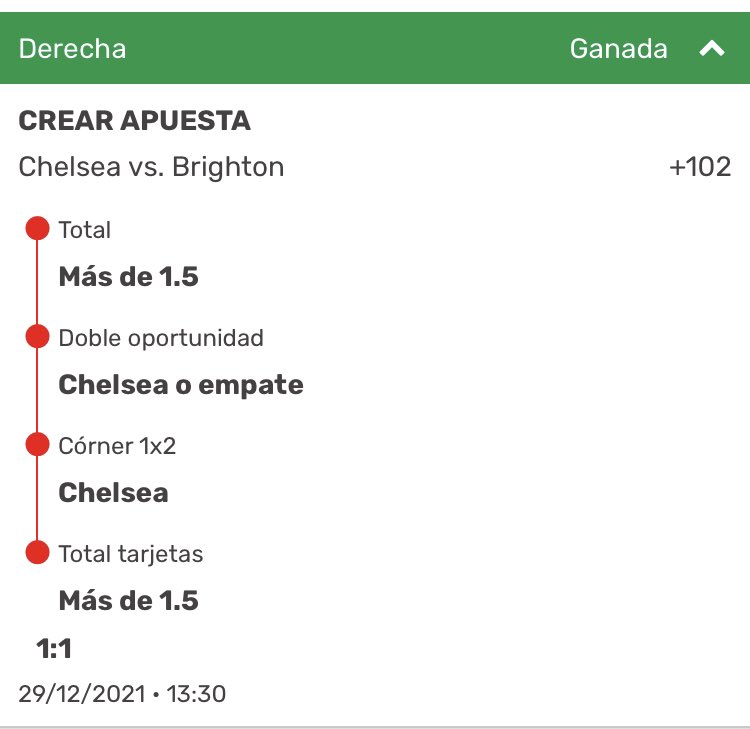Click the +102 odds value
The width and height of the screenshot is (750, 729).
[700, 167]
